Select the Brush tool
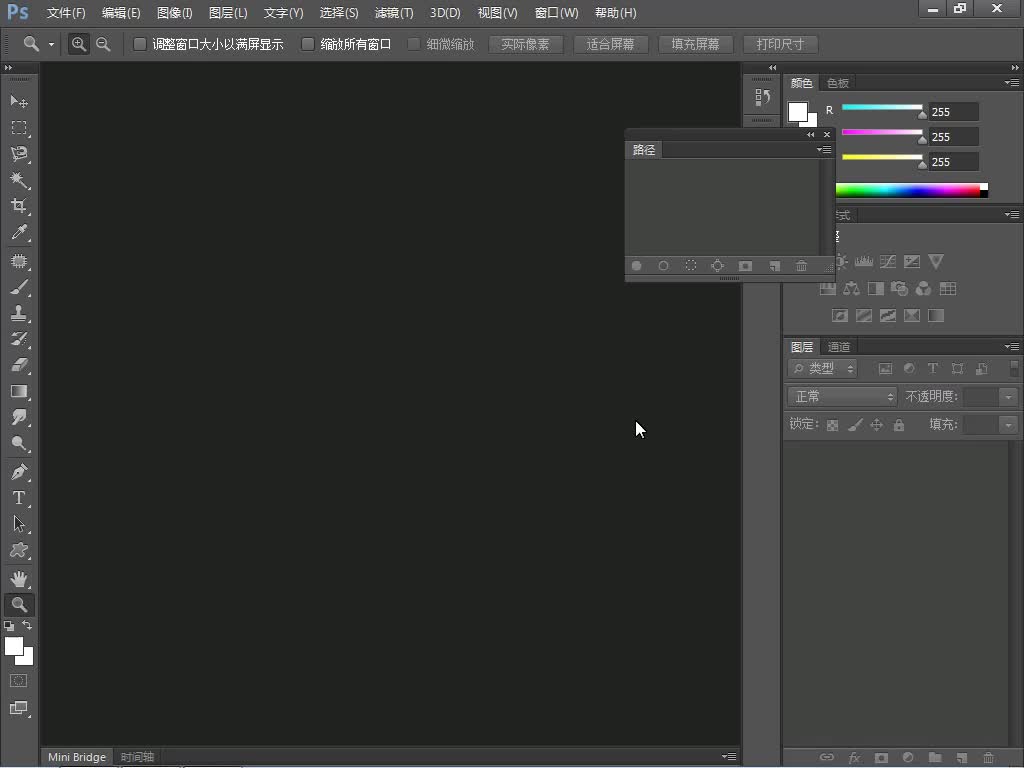 19,287
